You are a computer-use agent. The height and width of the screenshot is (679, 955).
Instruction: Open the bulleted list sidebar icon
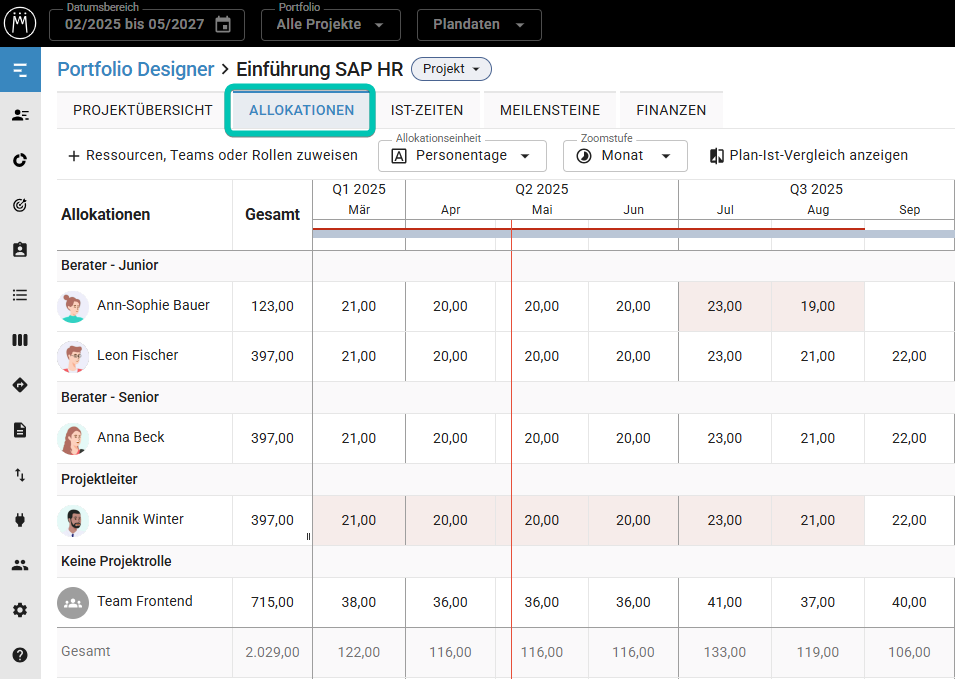[x=20, y=295]
